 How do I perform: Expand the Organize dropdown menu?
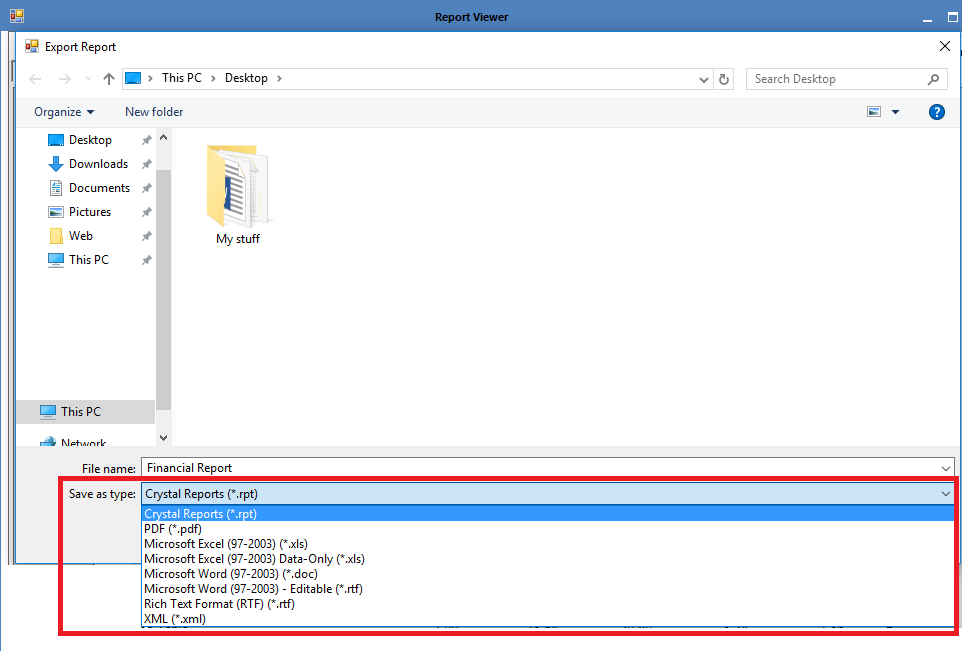click(x=64, y=112)
